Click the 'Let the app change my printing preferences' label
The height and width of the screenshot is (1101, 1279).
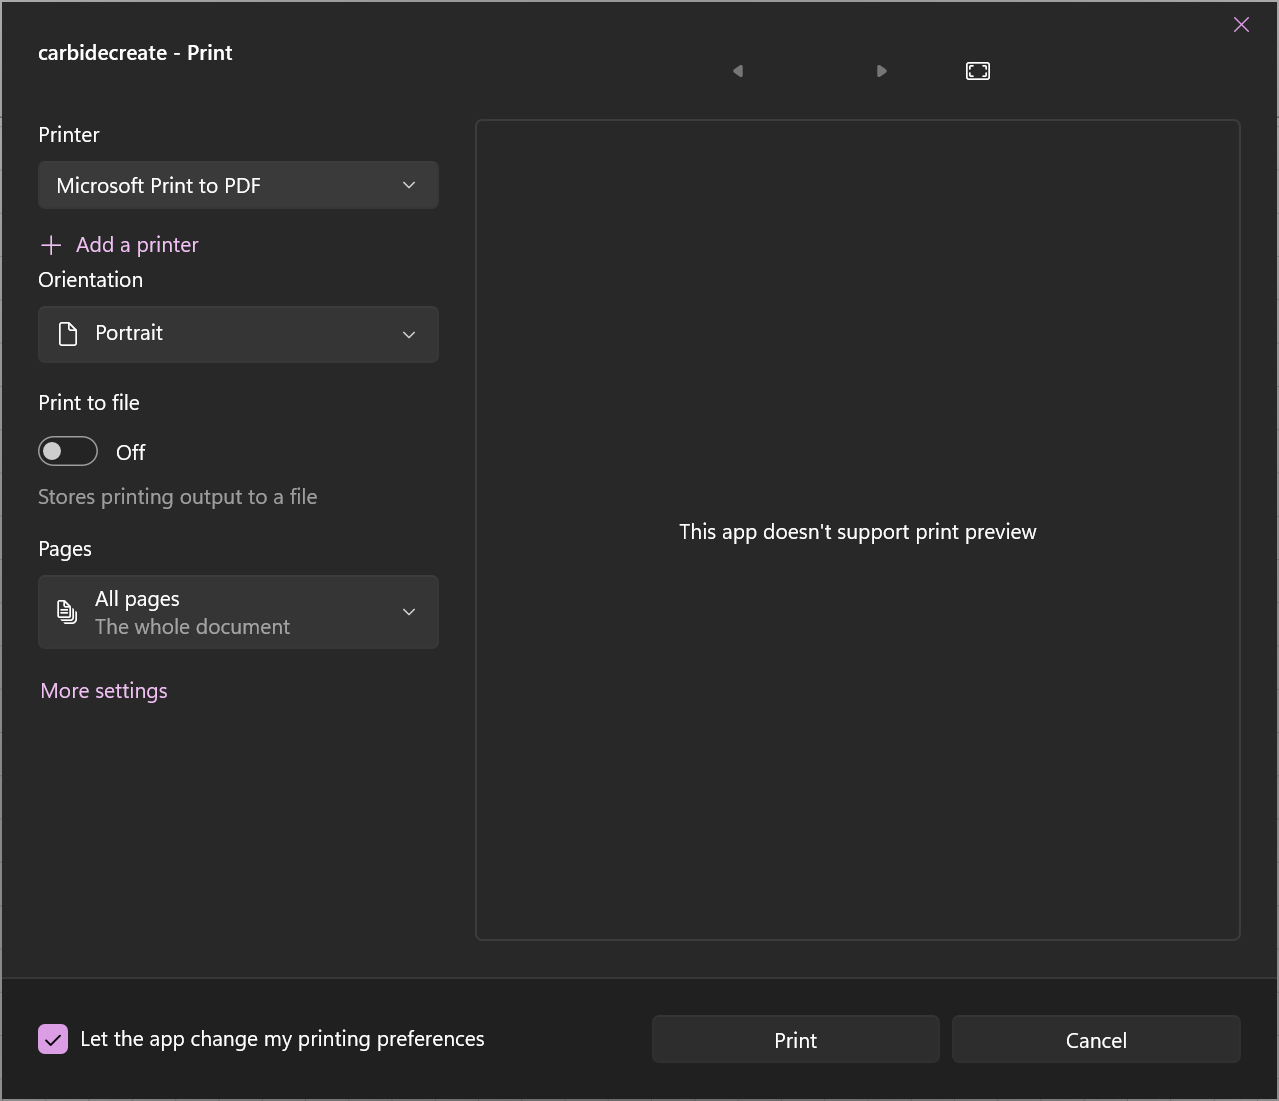click(282, 1039)
